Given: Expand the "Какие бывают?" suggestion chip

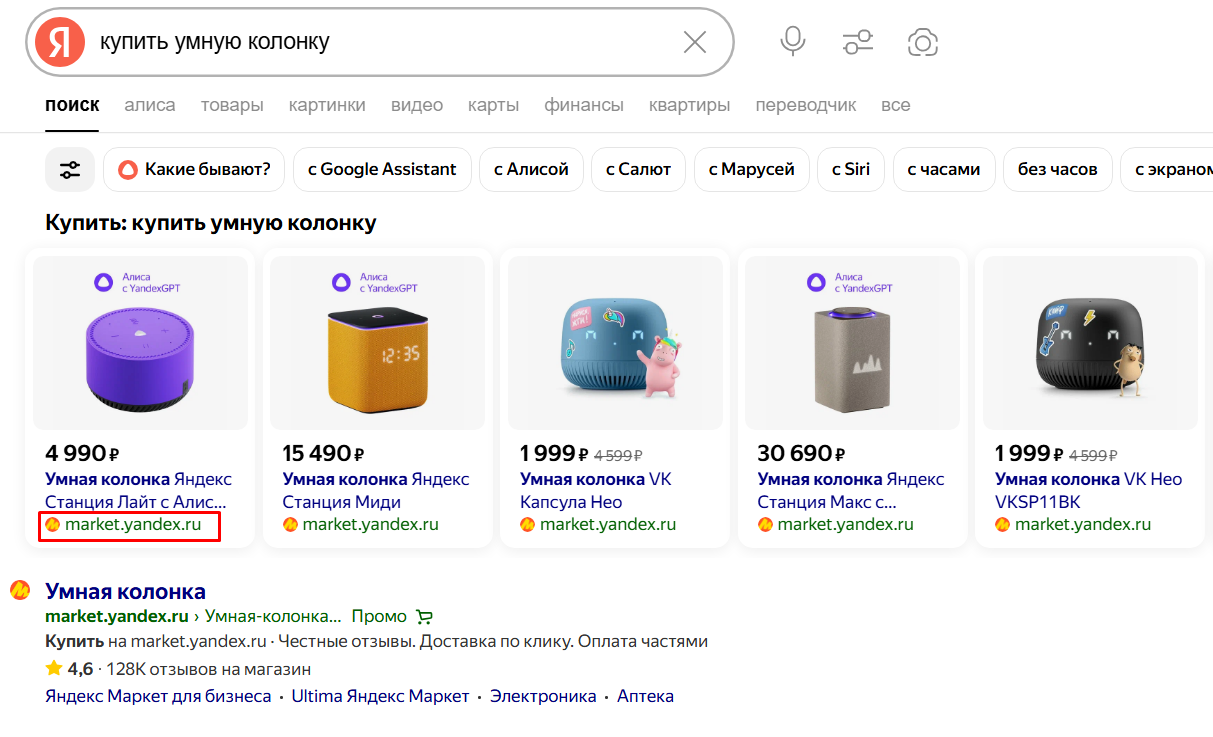Looking at the screenshot, I should [194, 169].
